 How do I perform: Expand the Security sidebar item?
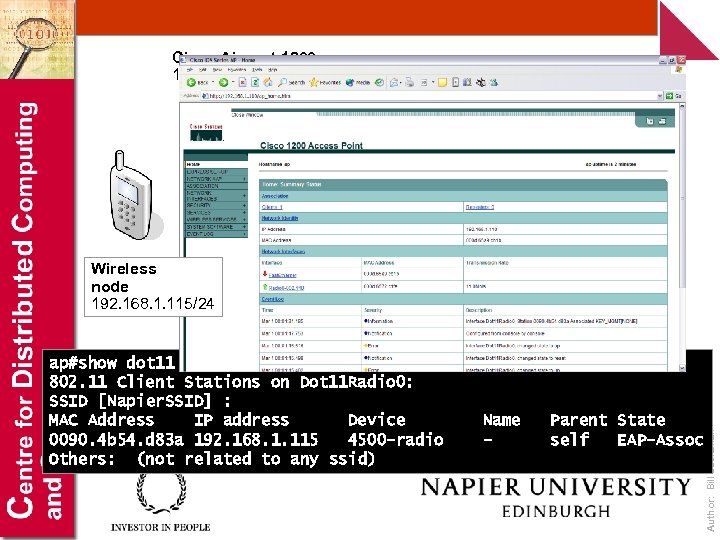(244, 206)
